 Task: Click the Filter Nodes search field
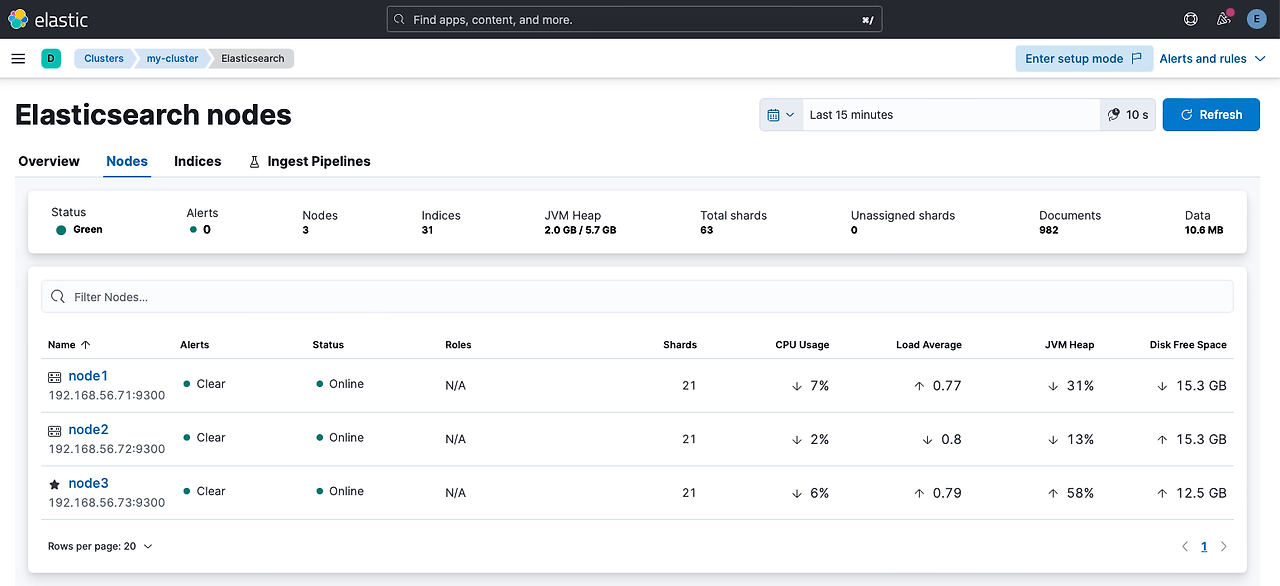click(637, 297)
